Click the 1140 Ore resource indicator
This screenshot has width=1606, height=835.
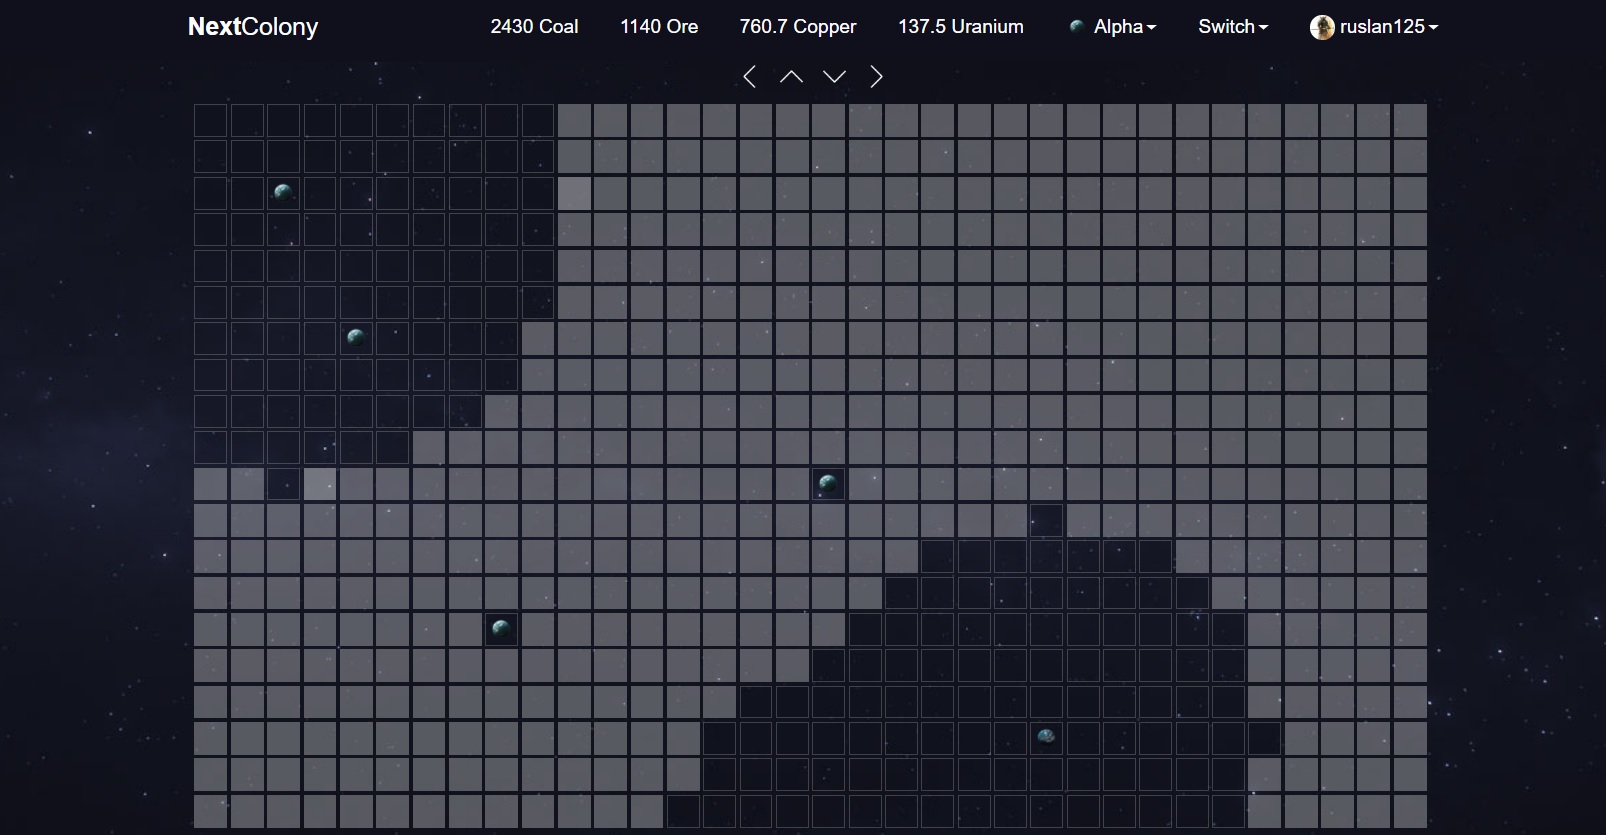[x=659, y=27]
